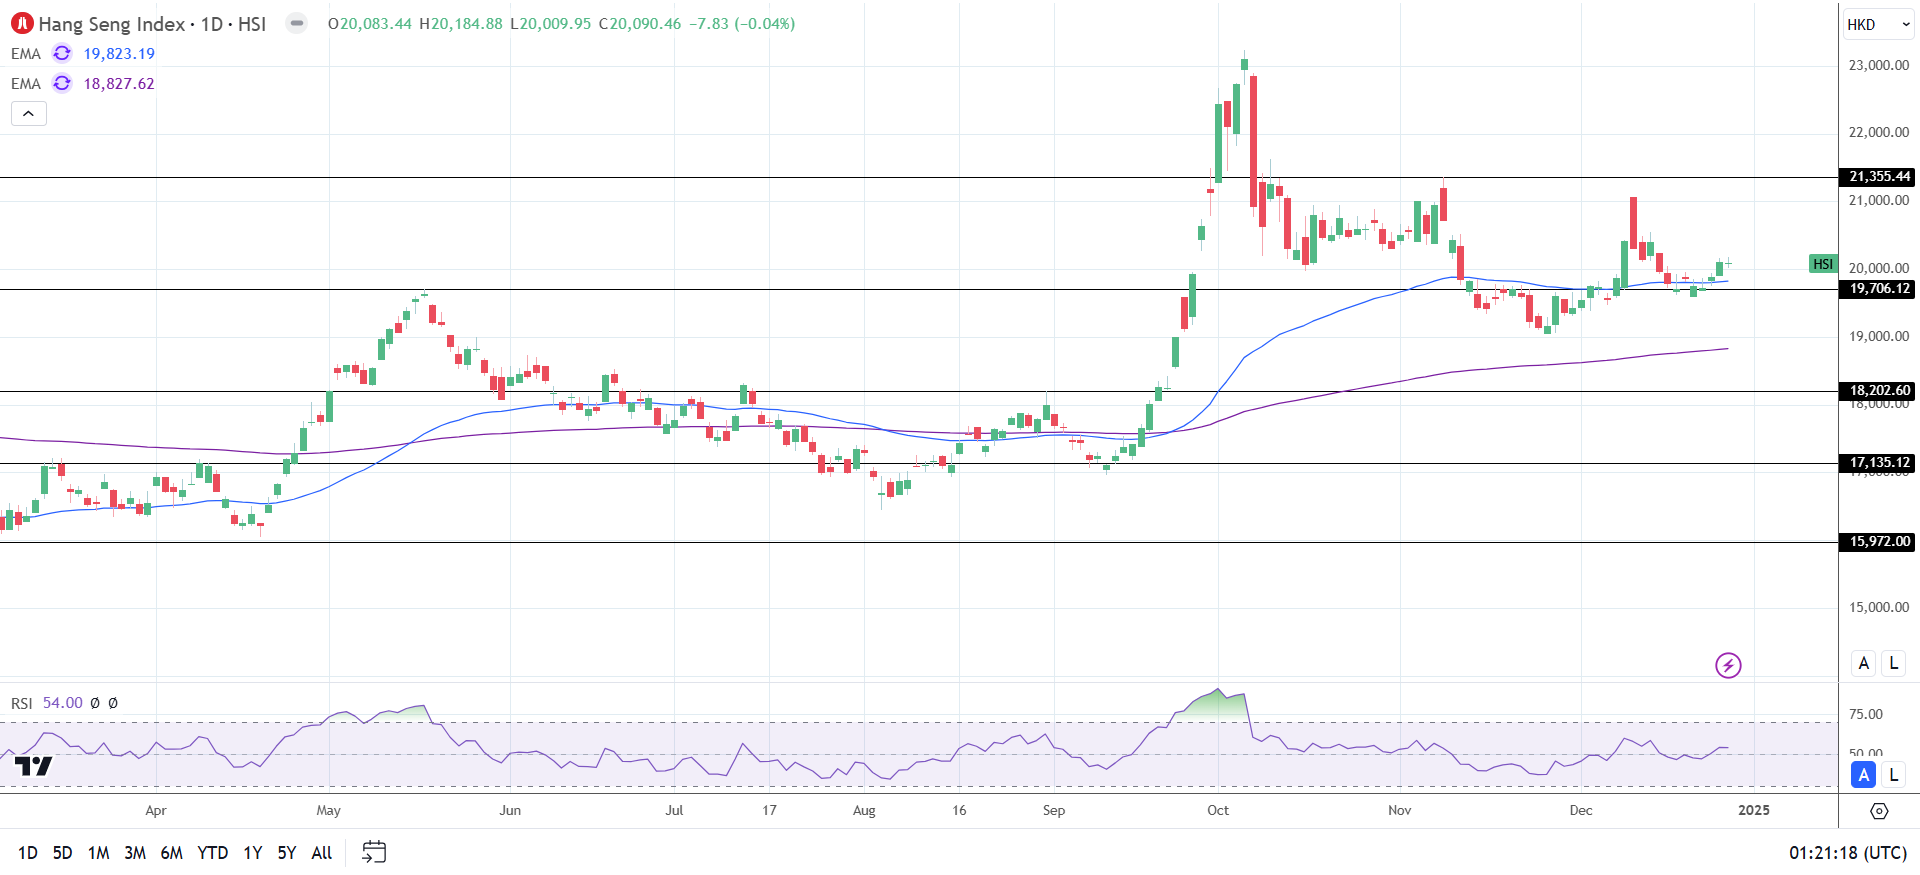This screenshot has width=1920, height=875.
Task: Click the closing price C20,090.46 value
Action: (x=640, y=24)
